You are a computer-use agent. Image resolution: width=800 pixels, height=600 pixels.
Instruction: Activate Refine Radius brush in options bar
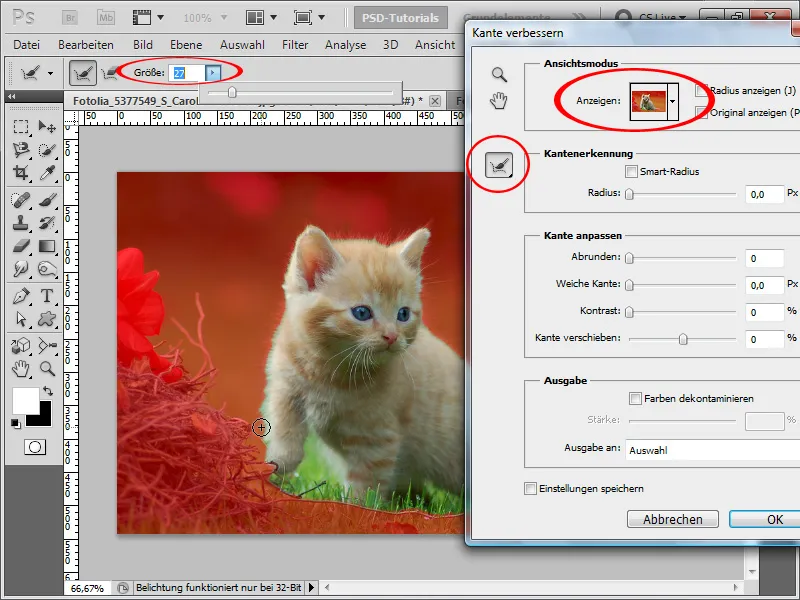point(83,73)
